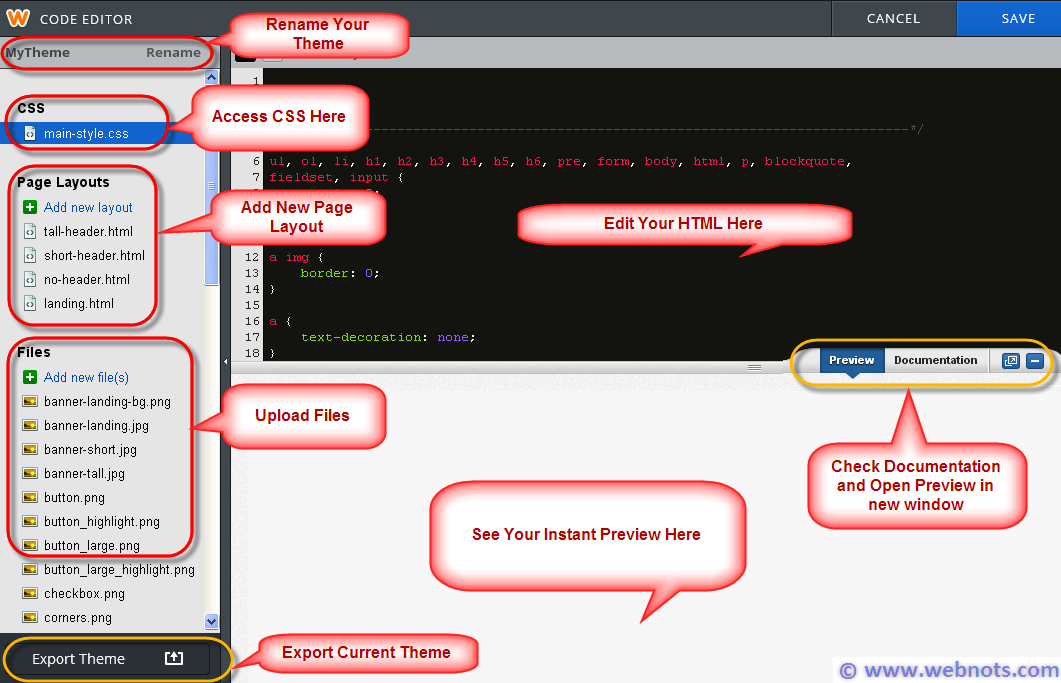Click Rename next to MyTheme

pyautogui.click(x=173, y=53)
